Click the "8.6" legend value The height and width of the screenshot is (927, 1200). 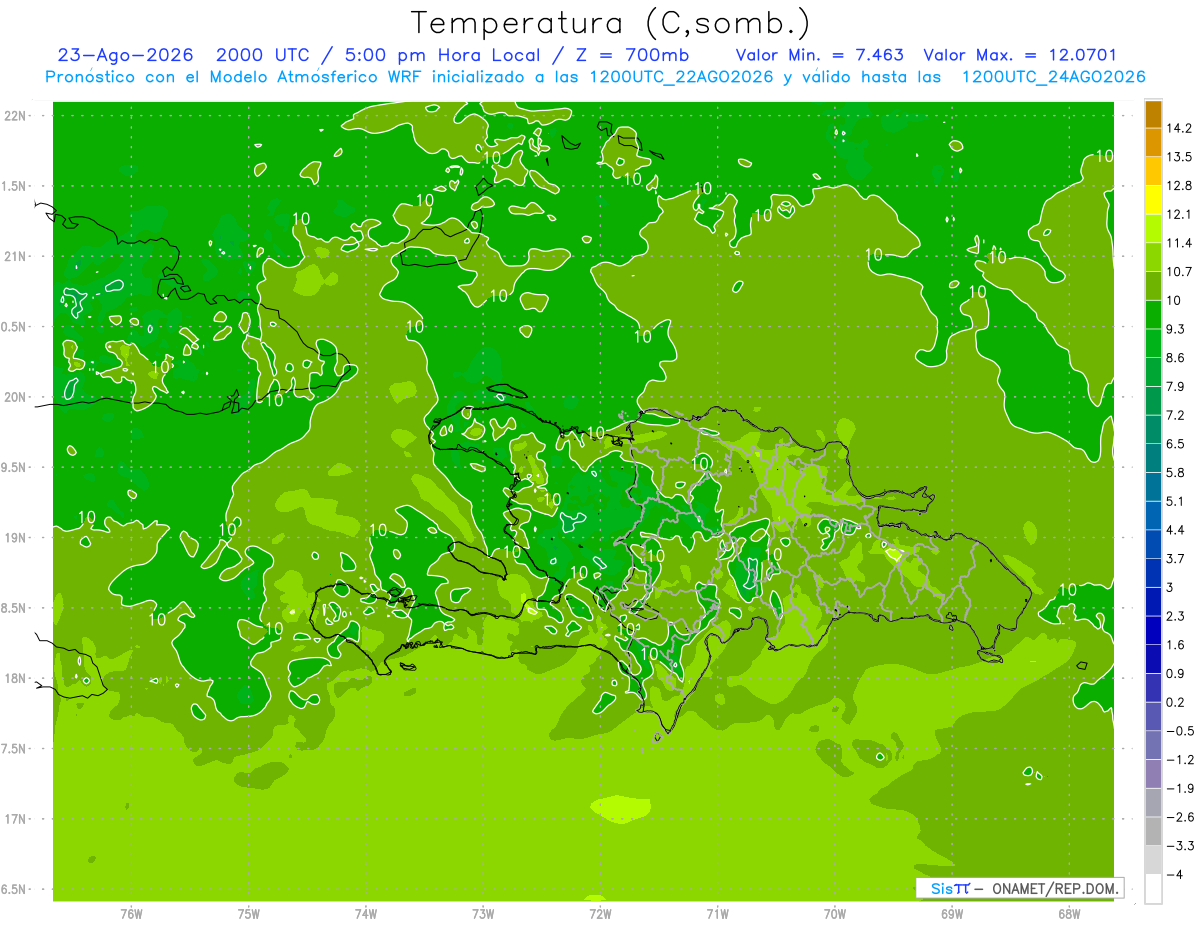point(1177,358)
